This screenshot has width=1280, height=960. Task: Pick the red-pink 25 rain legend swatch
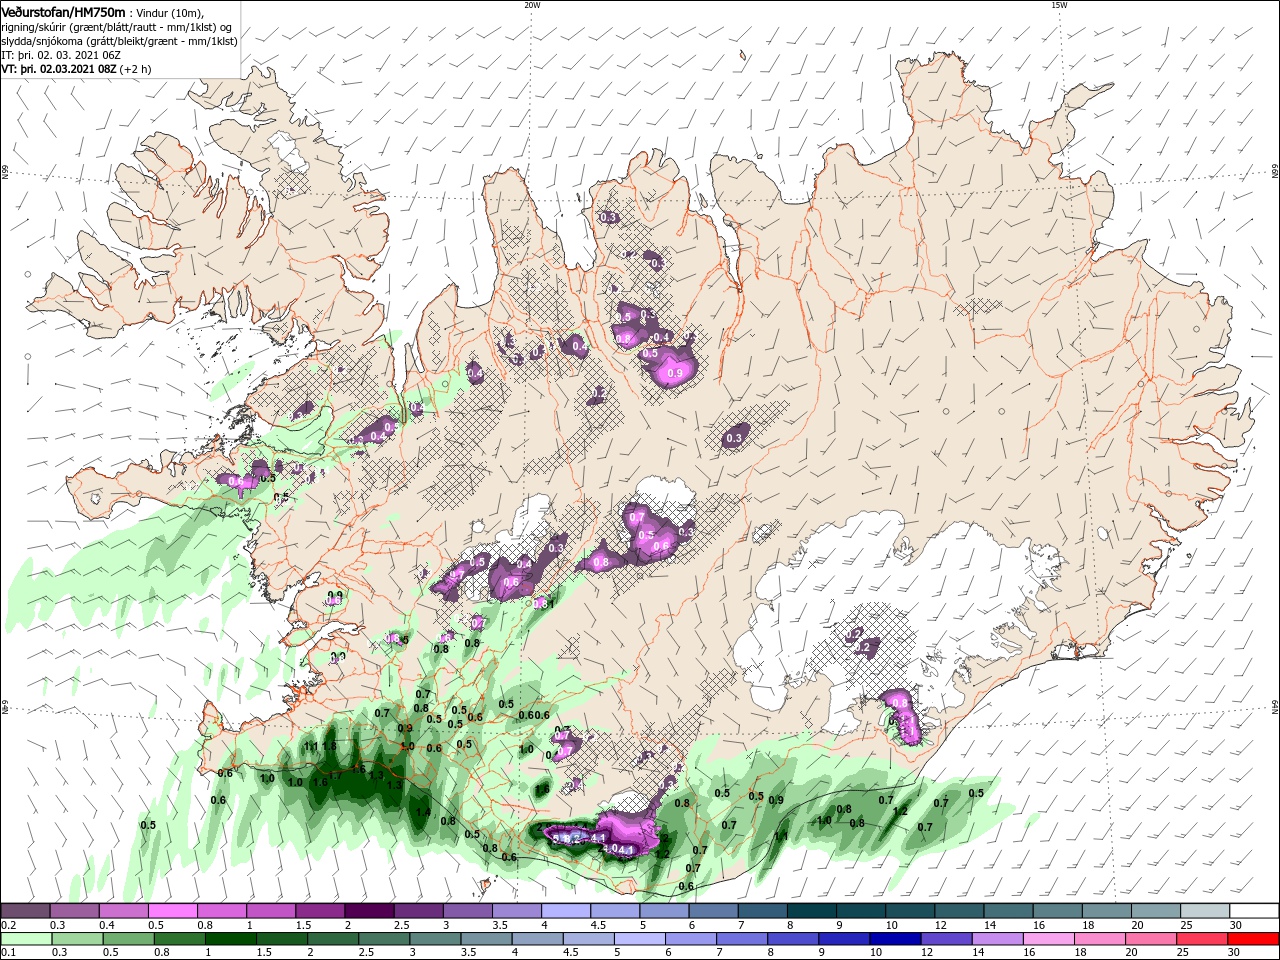point(1201,939)
